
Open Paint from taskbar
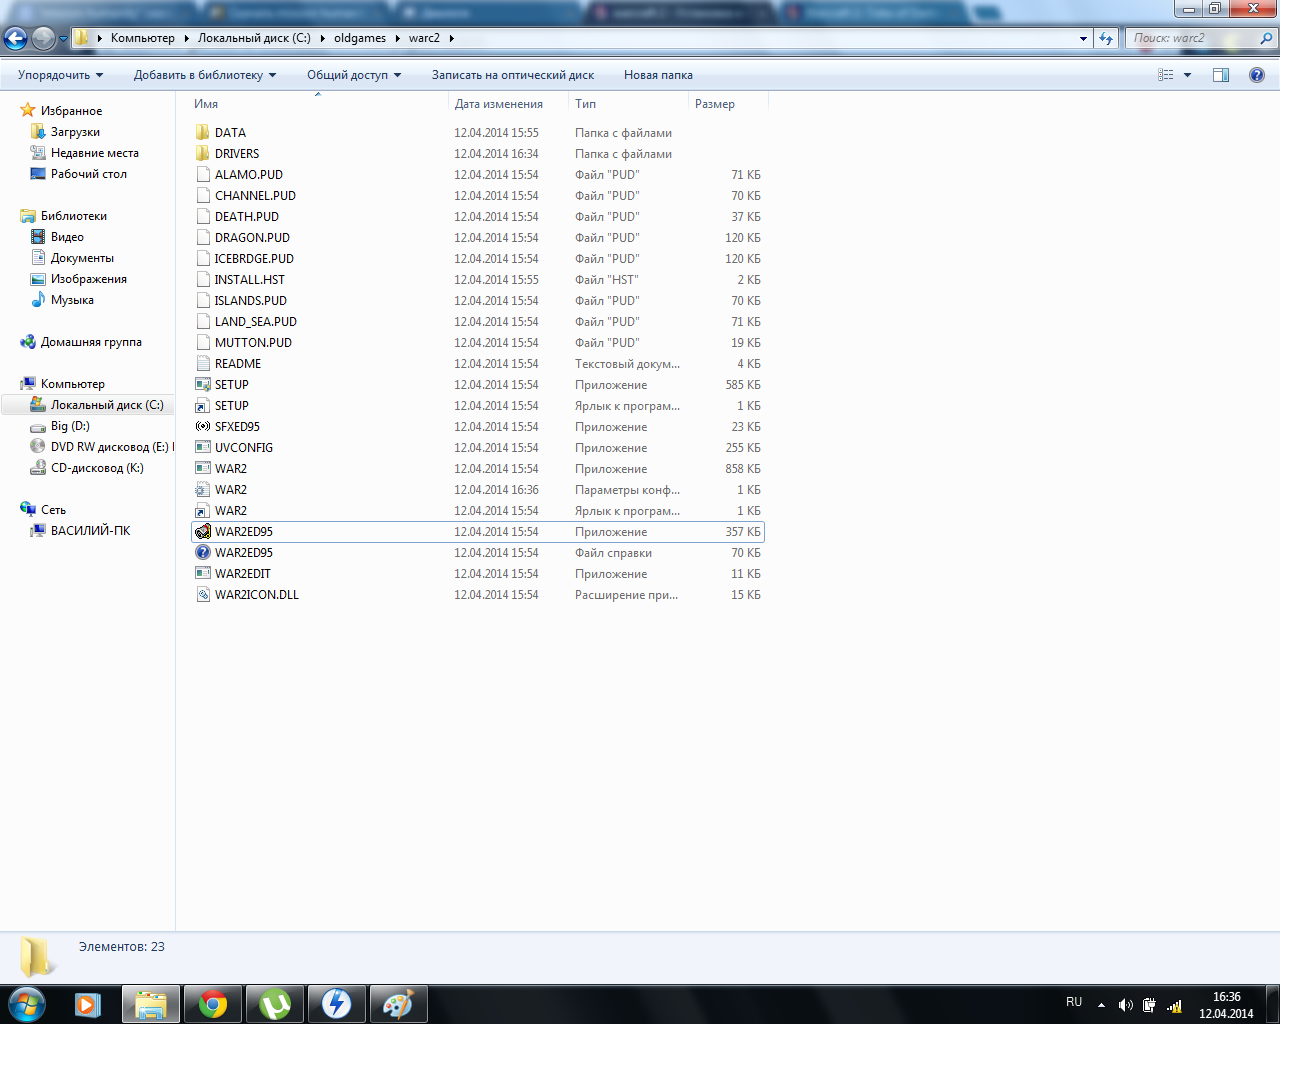398,1004
